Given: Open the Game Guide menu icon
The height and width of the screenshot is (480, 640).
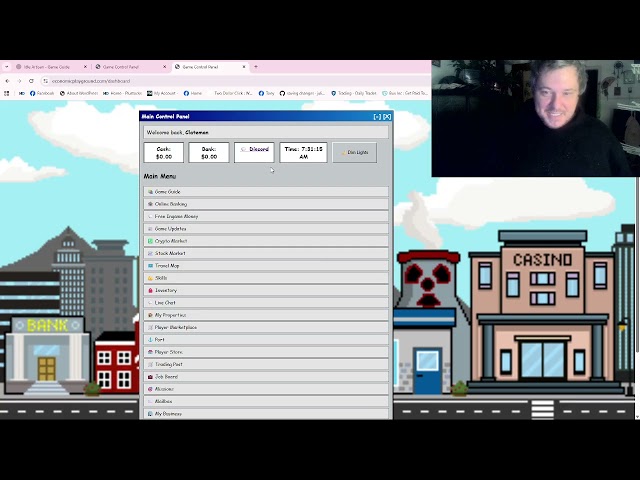Looking at the screenshot, I should tap(150, 192).
